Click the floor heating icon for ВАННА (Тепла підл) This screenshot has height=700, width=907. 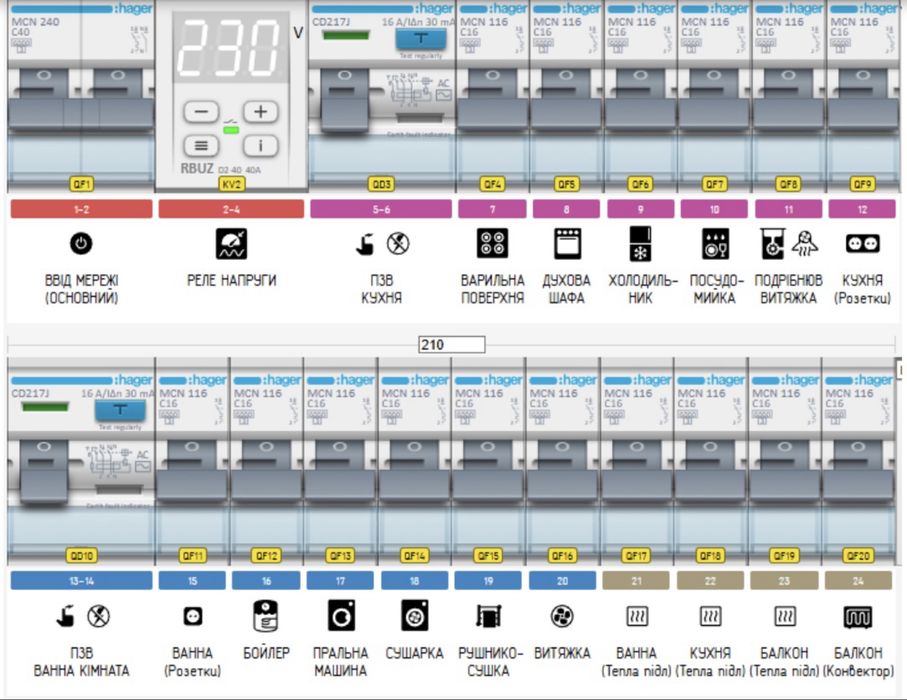coord(636,616)
